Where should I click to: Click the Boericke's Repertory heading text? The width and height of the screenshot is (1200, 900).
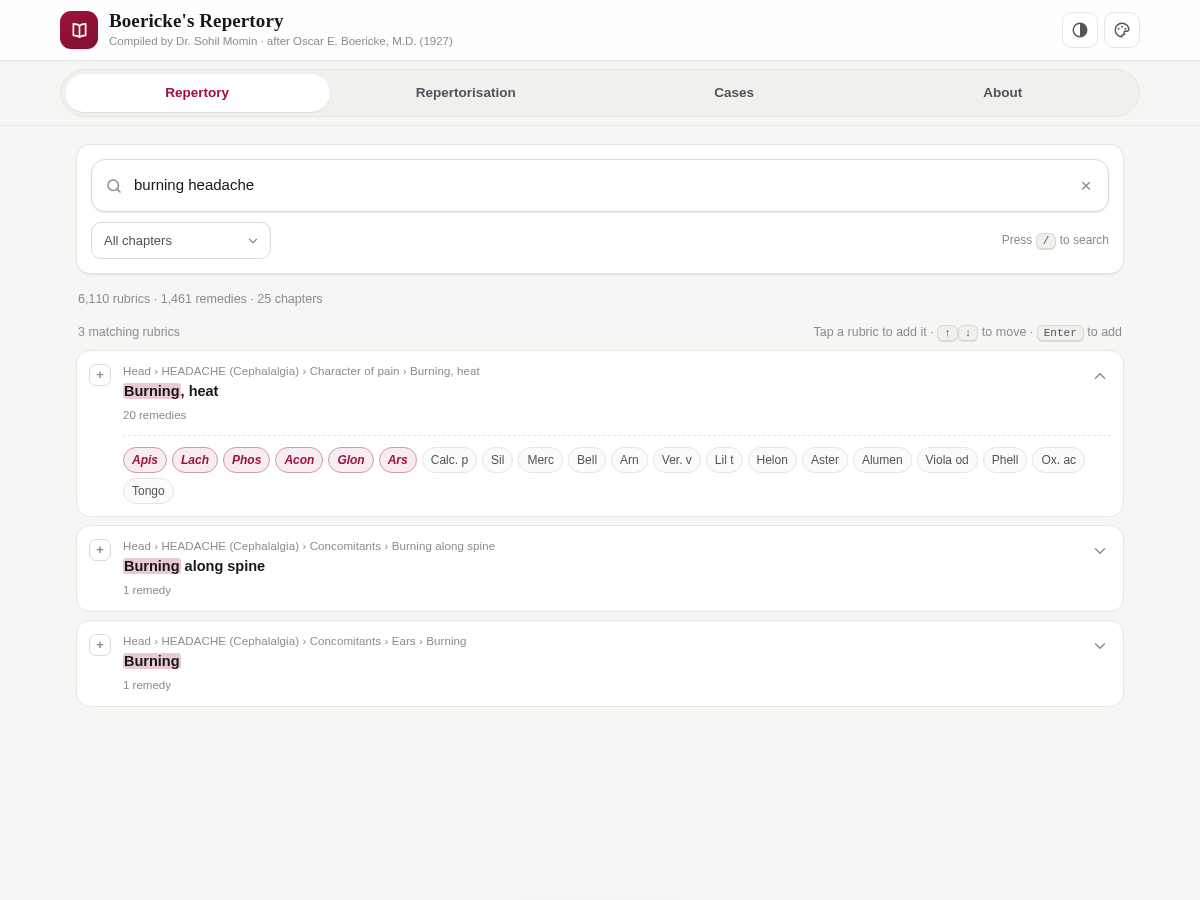(x=196, y=21)
